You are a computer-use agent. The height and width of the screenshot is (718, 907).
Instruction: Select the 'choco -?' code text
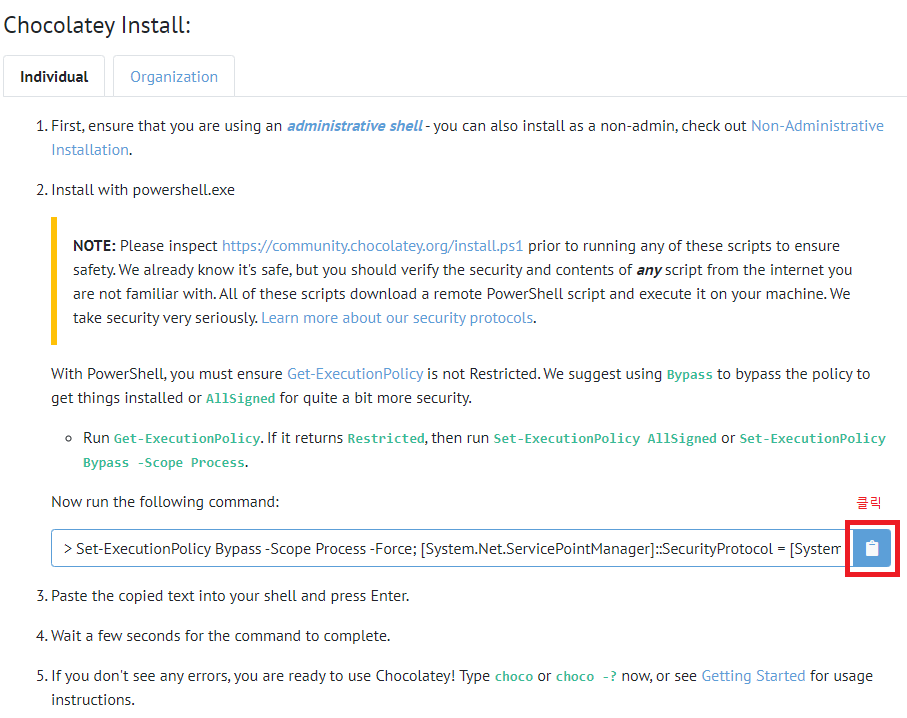pos(586,676)
